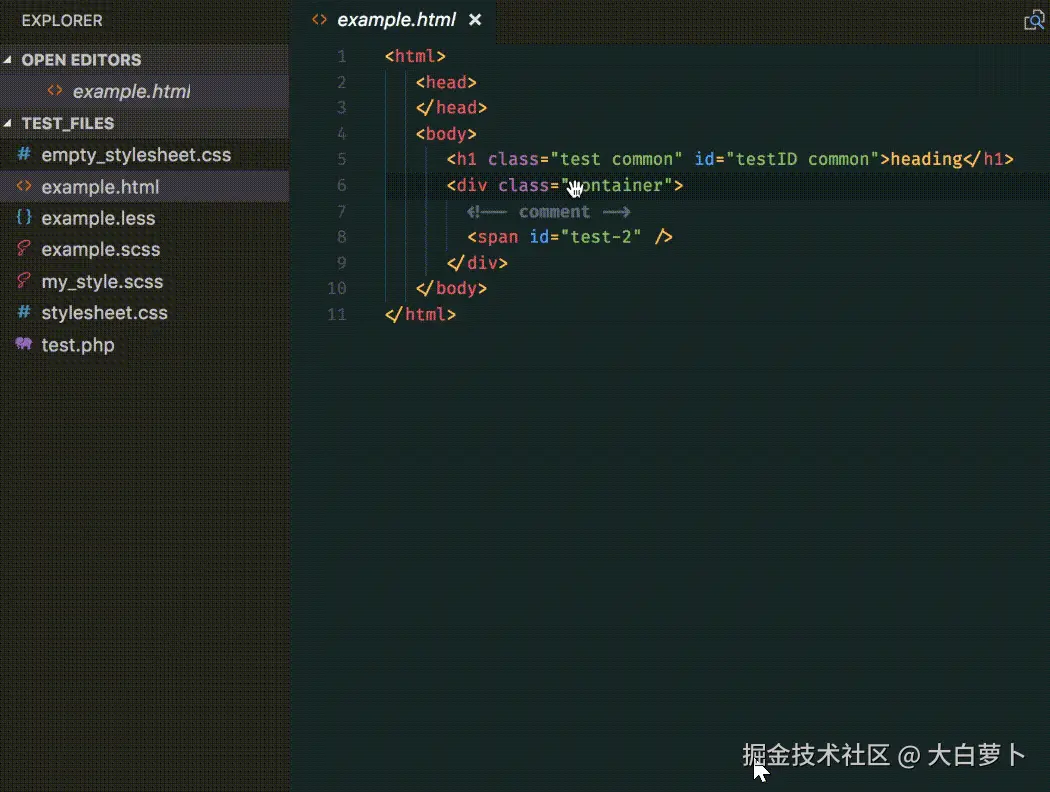
Task: Close the example.html editor tab
Action: (x=475, y=19)
